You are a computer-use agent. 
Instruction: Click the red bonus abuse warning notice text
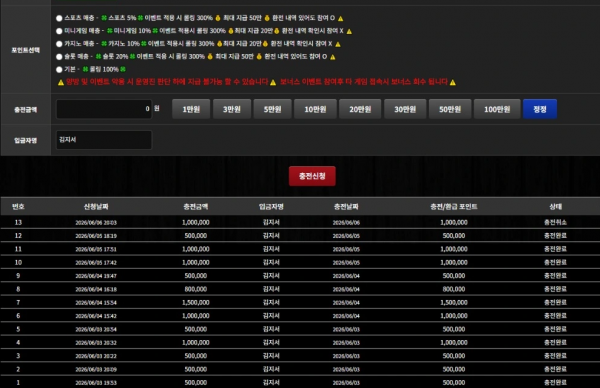pos(257,82)
